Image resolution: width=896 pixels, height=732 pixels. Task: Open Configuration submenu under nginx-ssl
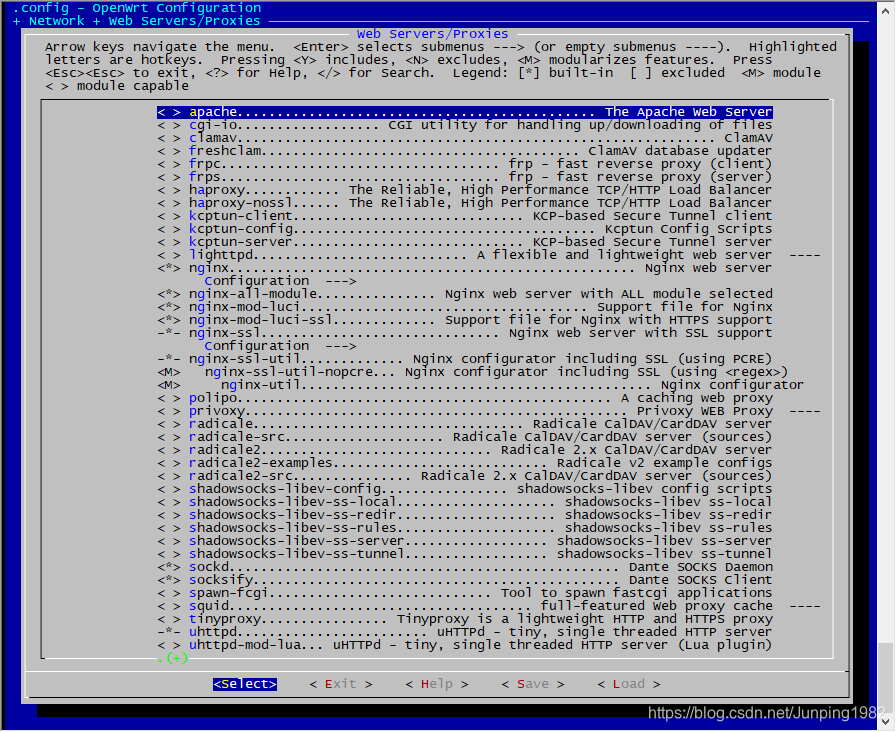click(280, 346)
